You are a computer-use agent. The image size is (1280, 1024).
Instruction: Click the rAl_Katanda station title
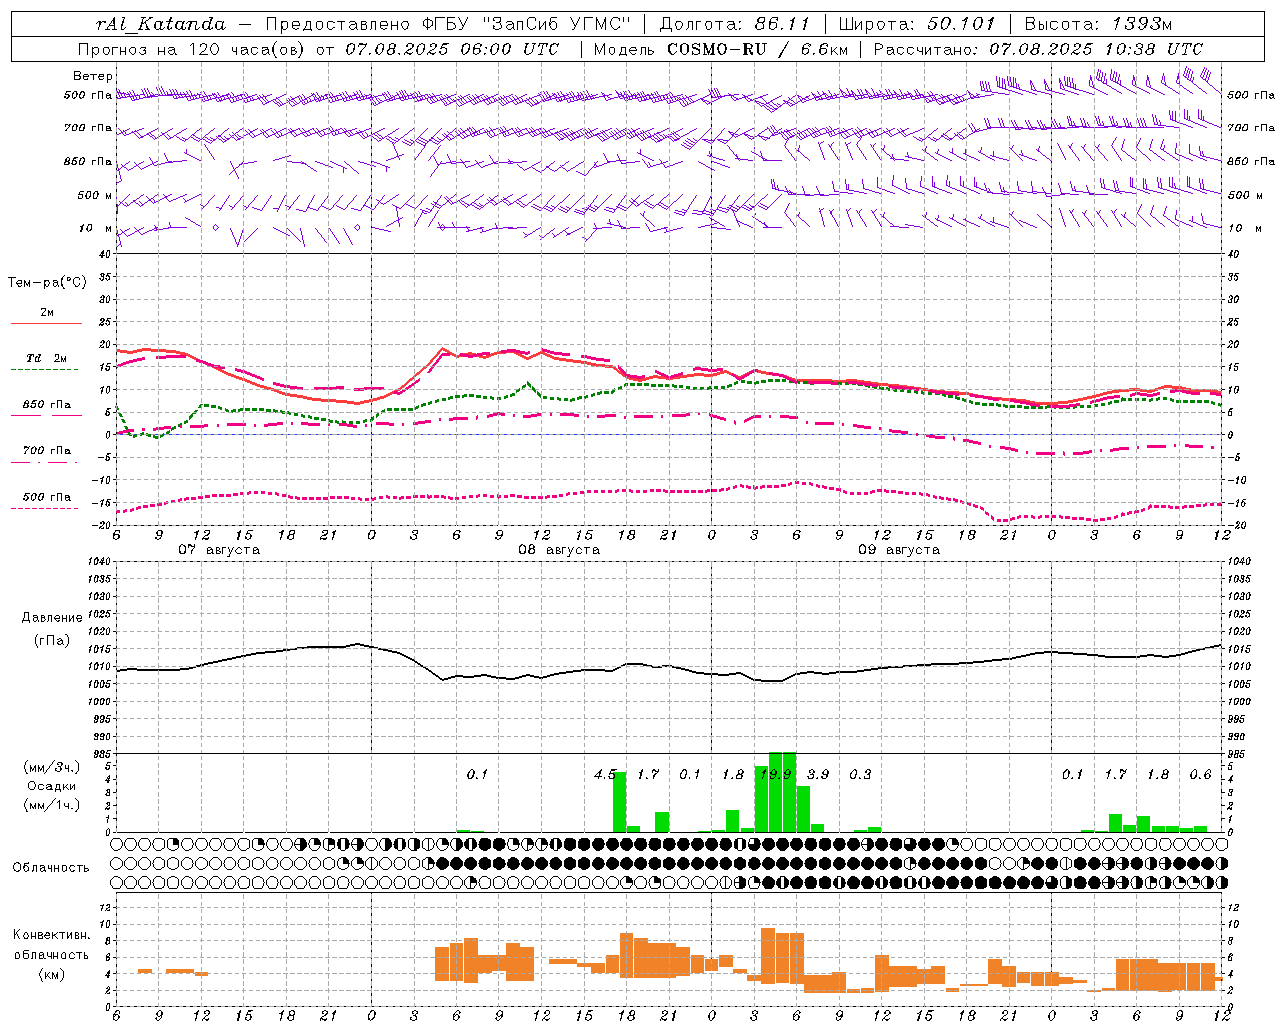point(161,24)
